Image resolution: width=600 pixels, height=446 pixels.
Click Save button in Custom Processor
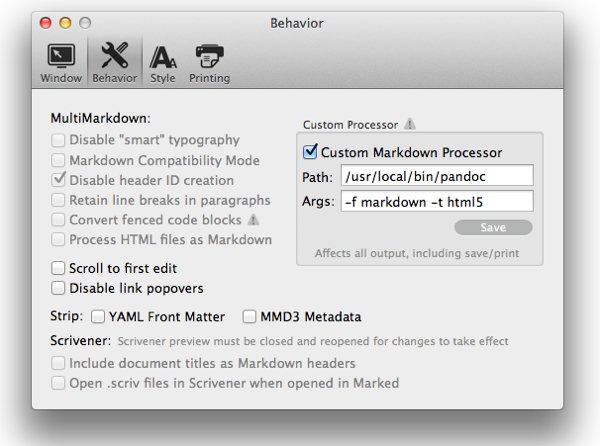(493, 227)
